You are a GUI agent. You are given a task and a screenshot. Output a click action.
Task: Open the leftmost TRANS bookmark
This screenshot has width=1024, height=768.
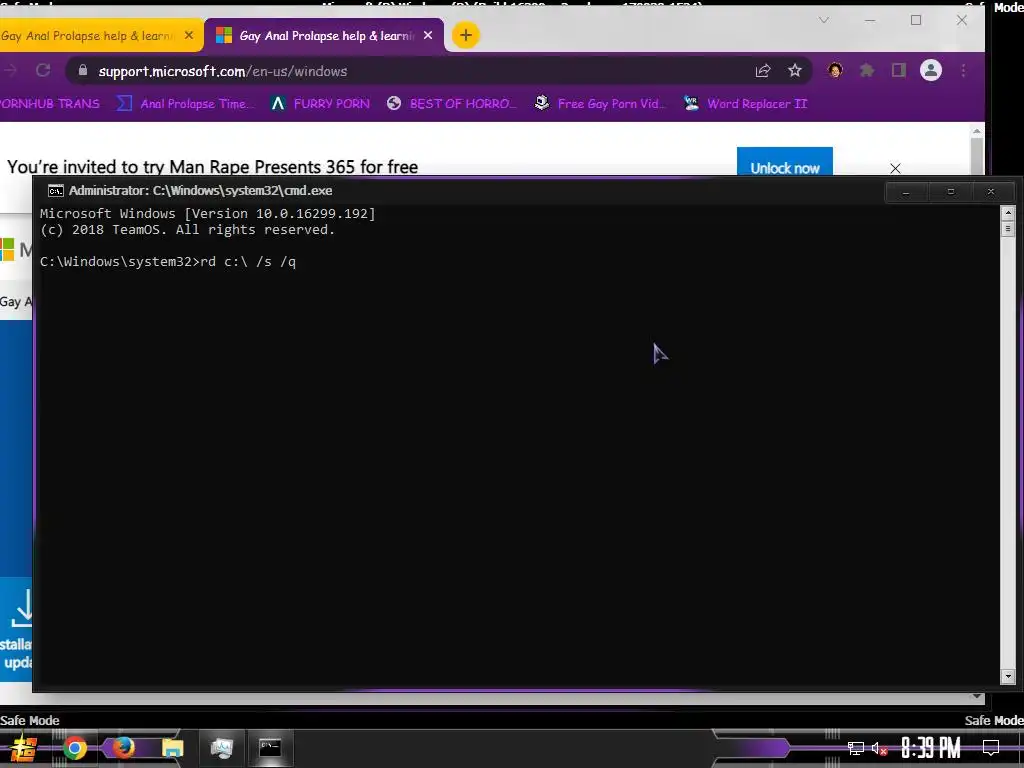[50, 103]
